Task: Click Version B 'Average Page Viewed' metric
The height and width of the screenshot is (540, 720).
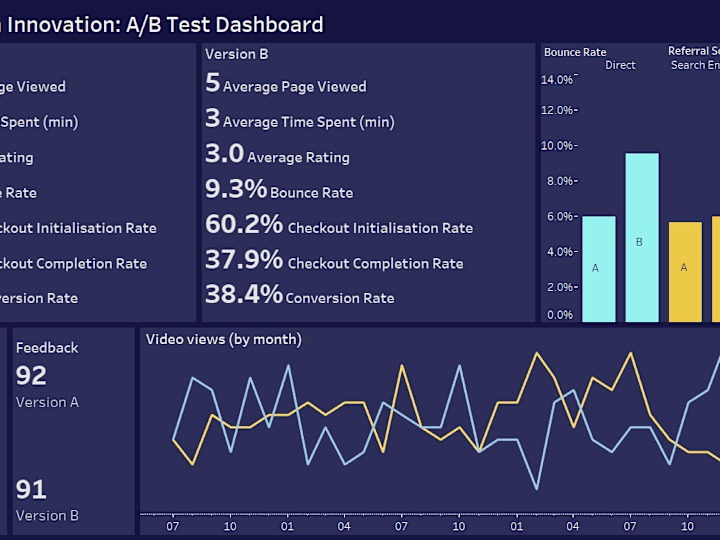Action: tap(286, 84)
